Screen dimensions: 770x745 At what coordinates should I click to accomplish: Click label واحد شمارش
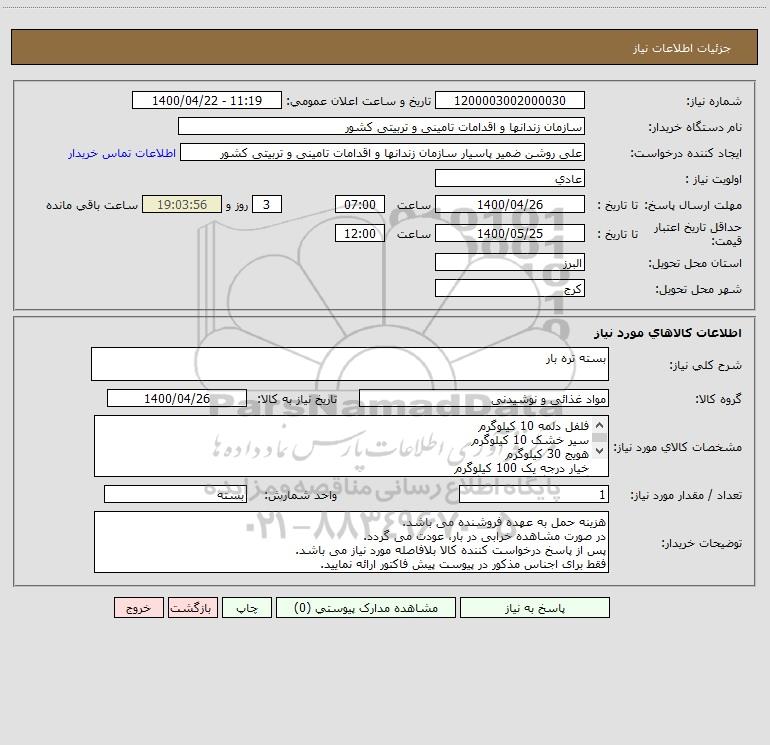[x=301, y=496]
